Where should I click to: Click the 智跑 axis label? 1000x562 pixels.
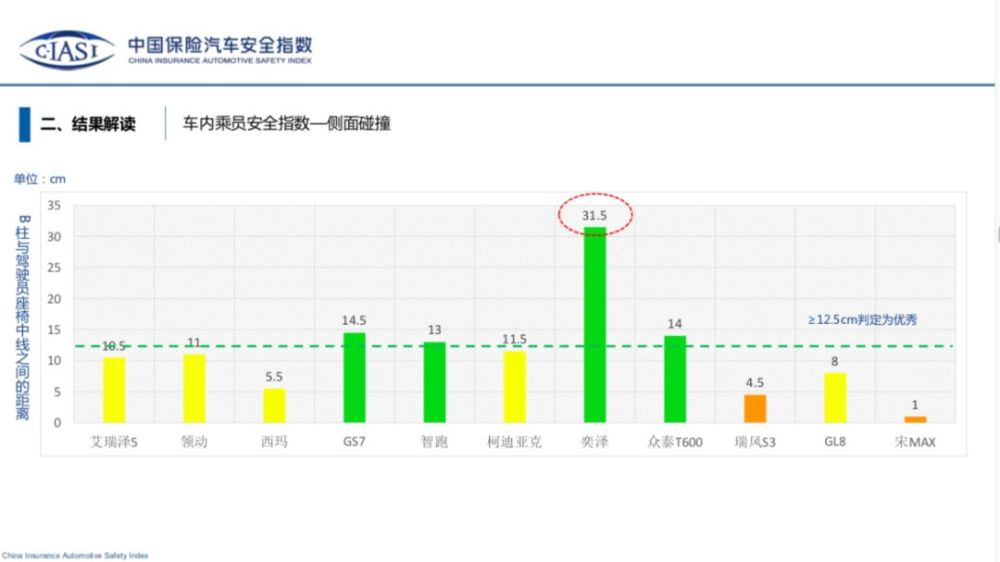click(x=434, y=441)
